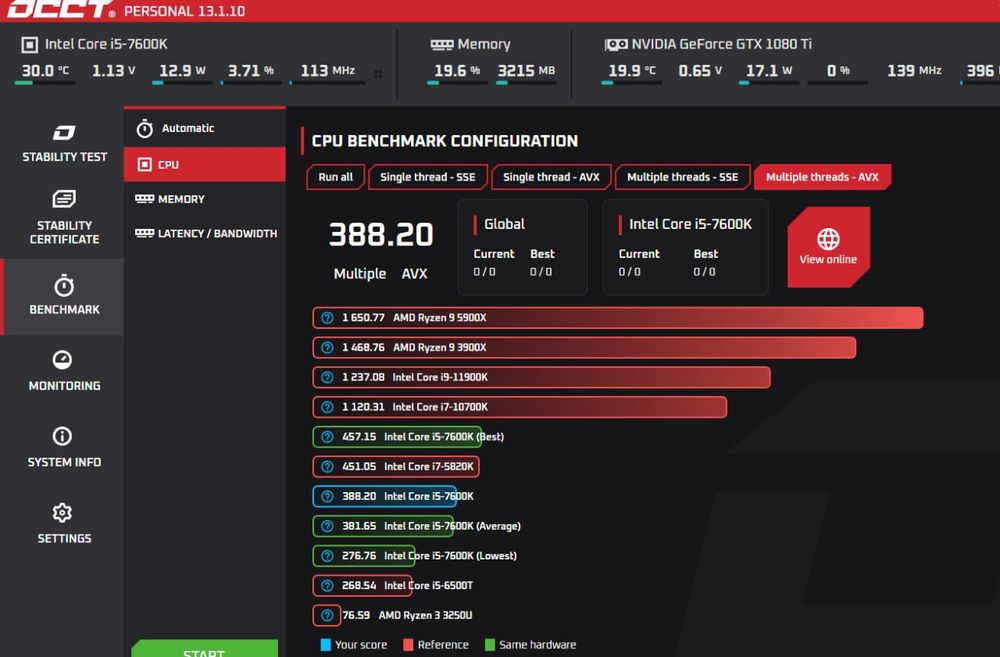This screenshot has height=657, width=1000.
Task: Select the CPU benchmark category
Action: click(205, 165)
